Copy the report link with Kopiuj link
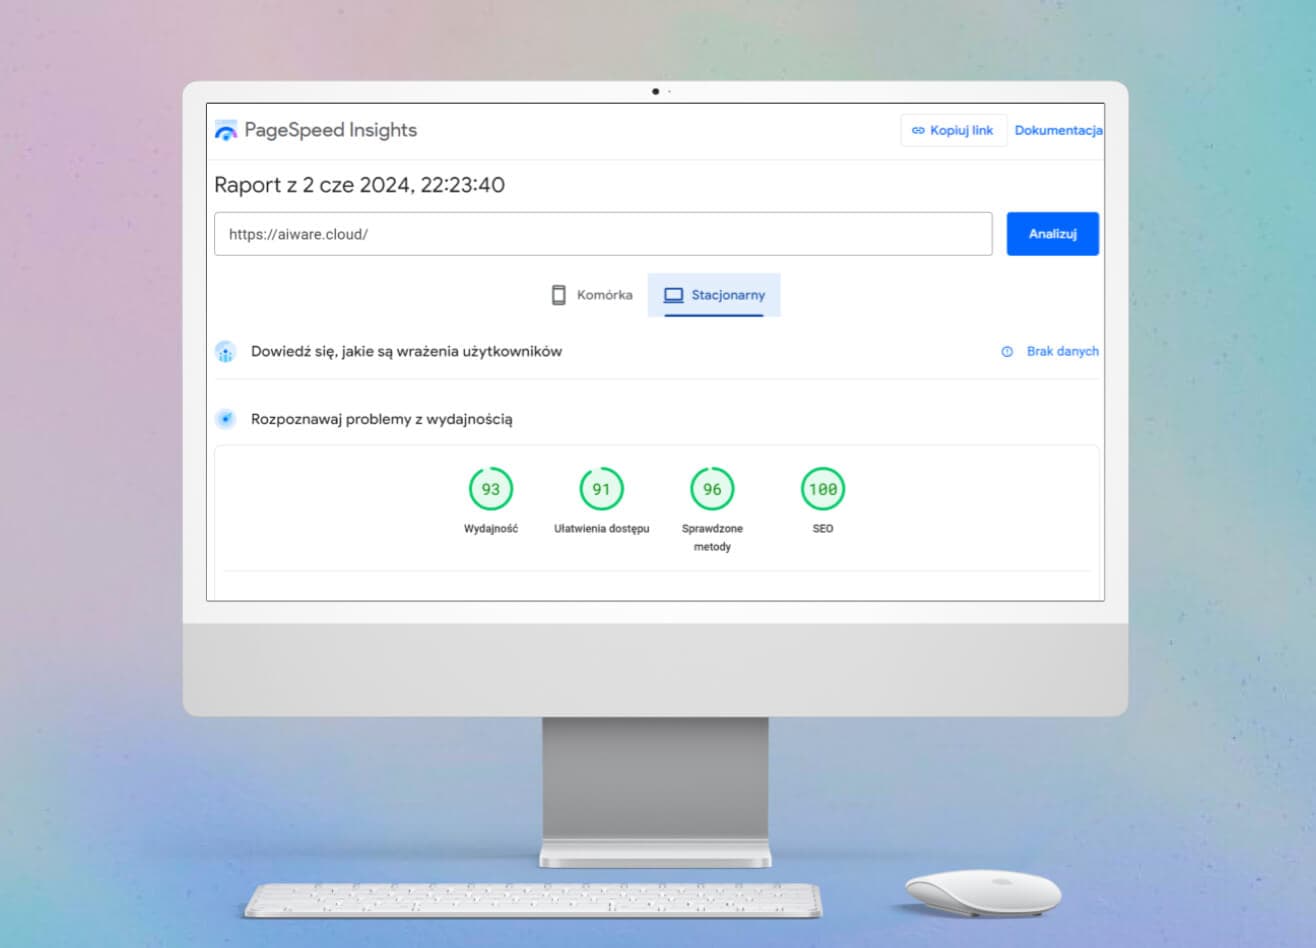This screenshot has width=1316, height=948. pos(954,130)
